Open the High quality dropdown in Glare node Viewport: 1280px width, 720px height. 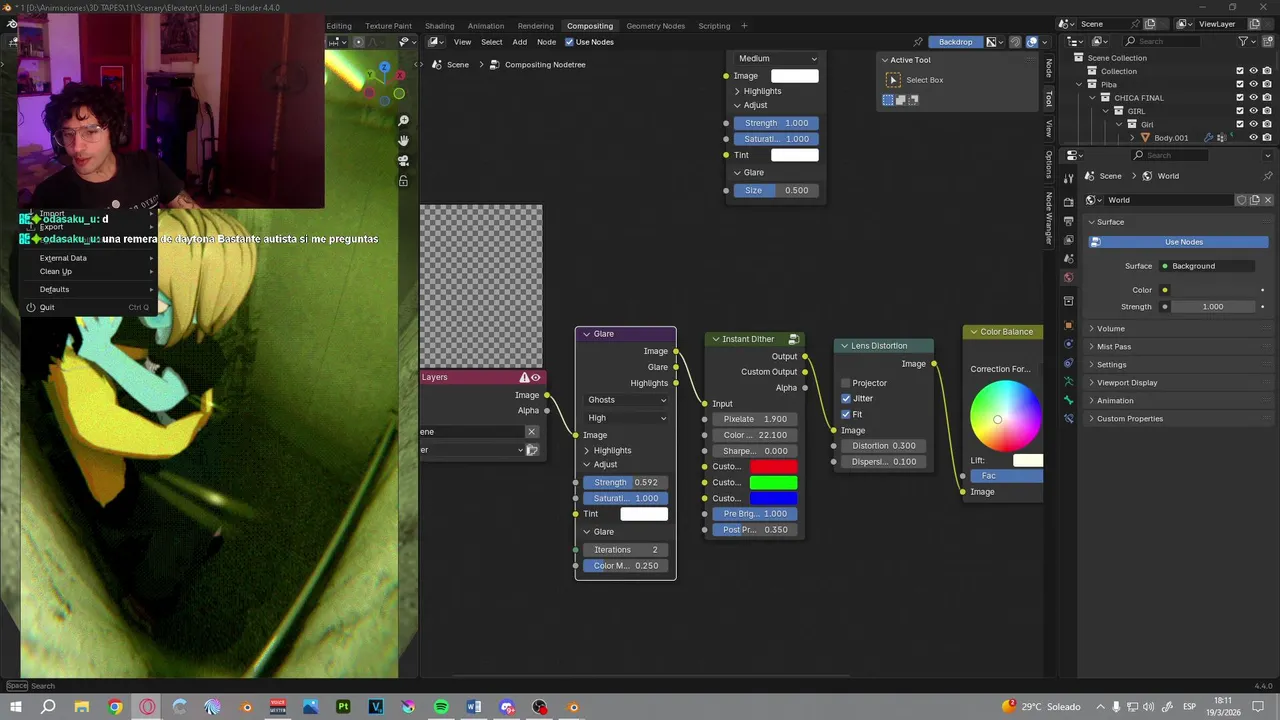627,418
